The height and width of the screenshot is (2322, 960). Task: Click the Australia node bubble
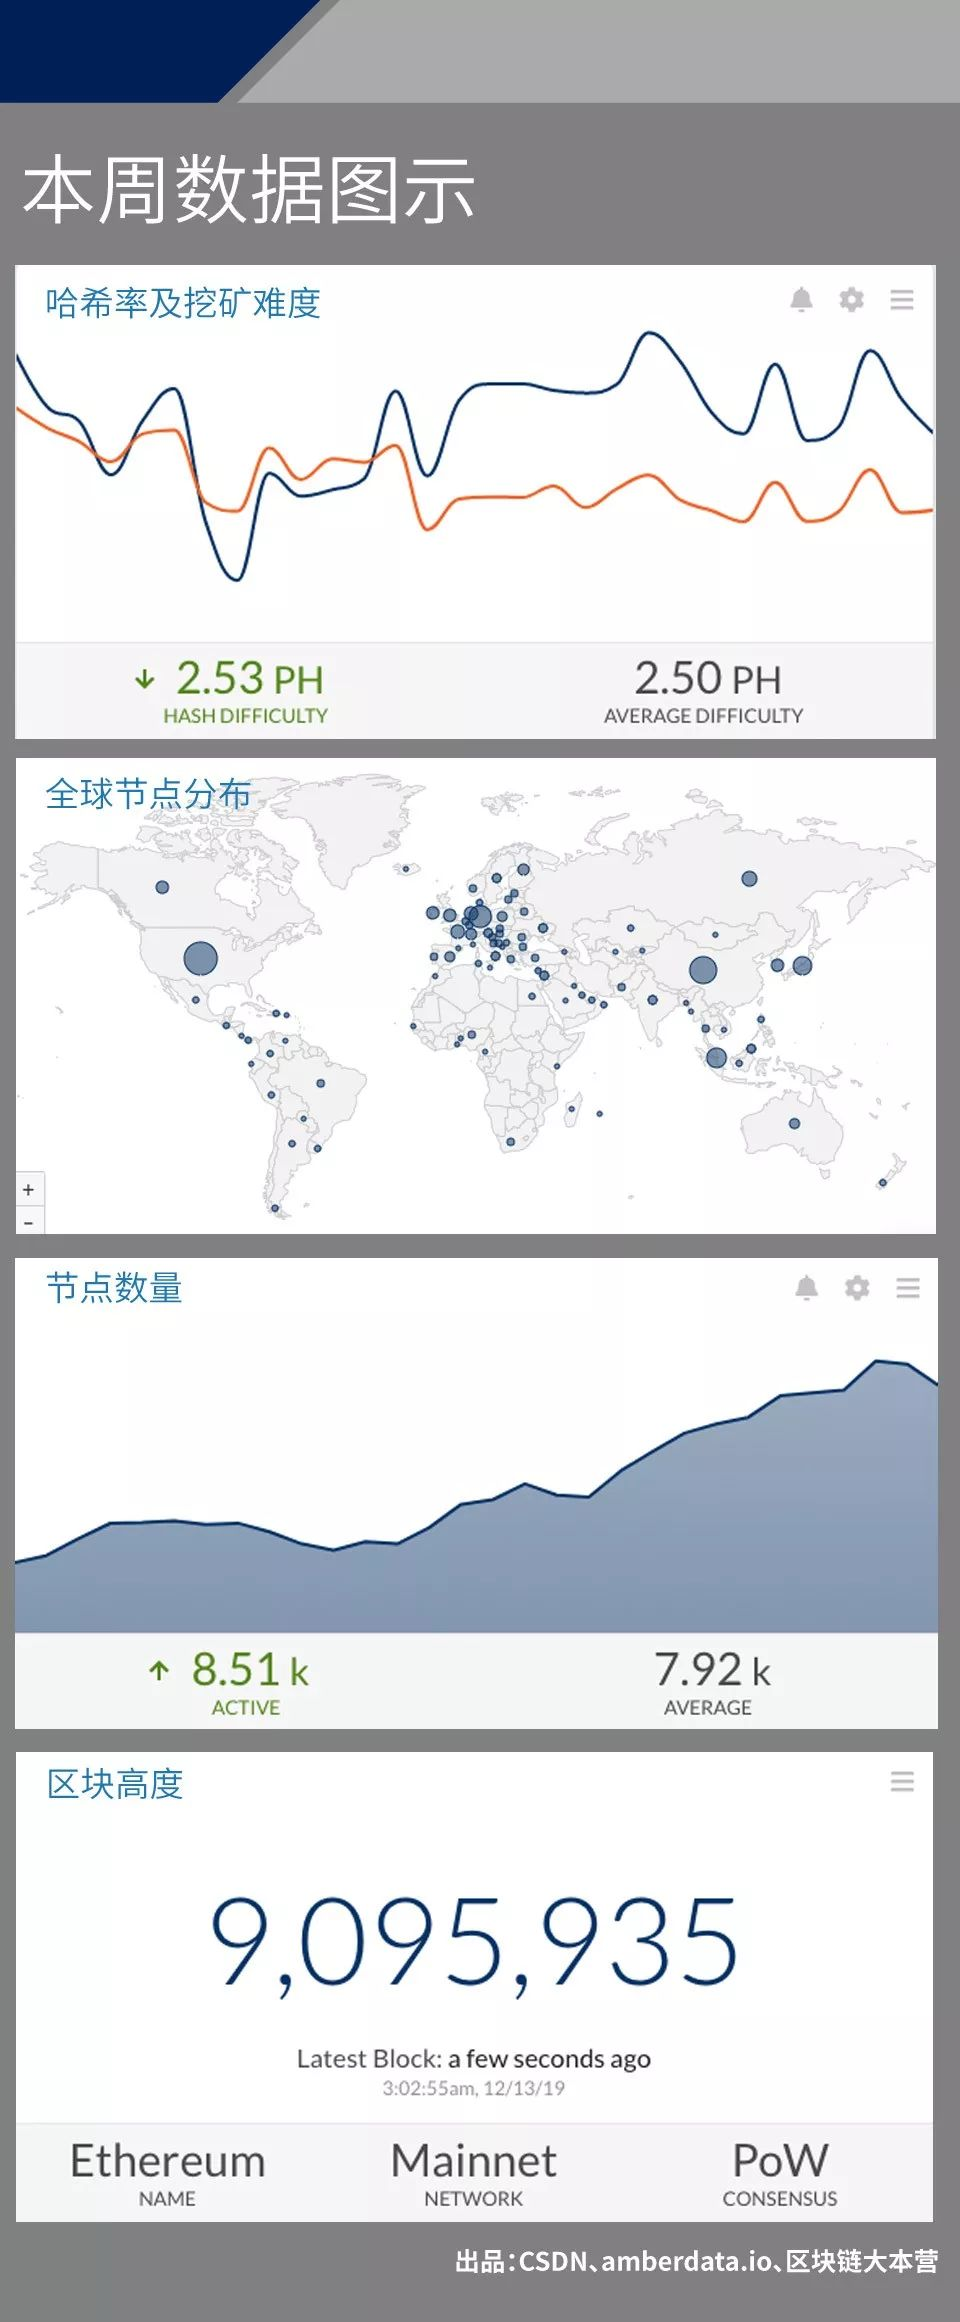(x=794, y=1124)
